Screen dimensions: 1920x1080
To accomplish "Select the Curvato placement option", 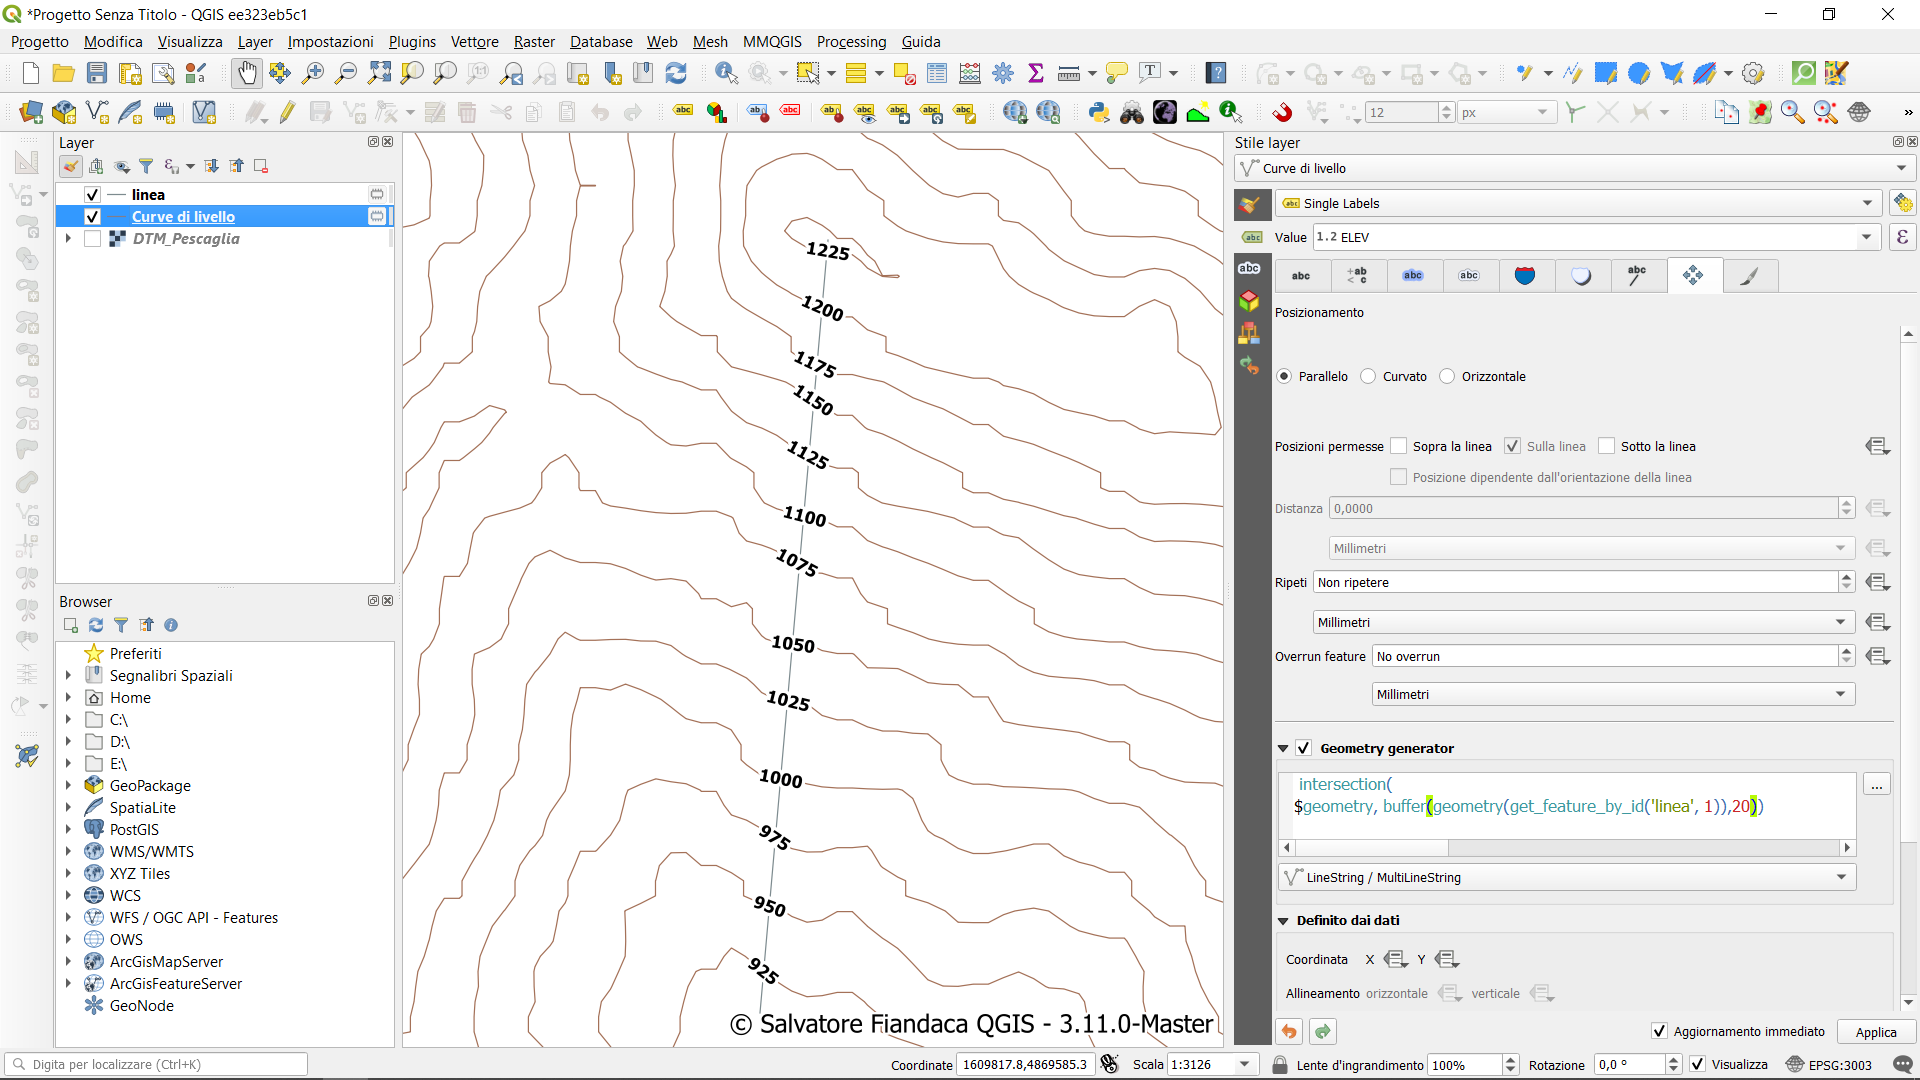I will pos(1368,376).
